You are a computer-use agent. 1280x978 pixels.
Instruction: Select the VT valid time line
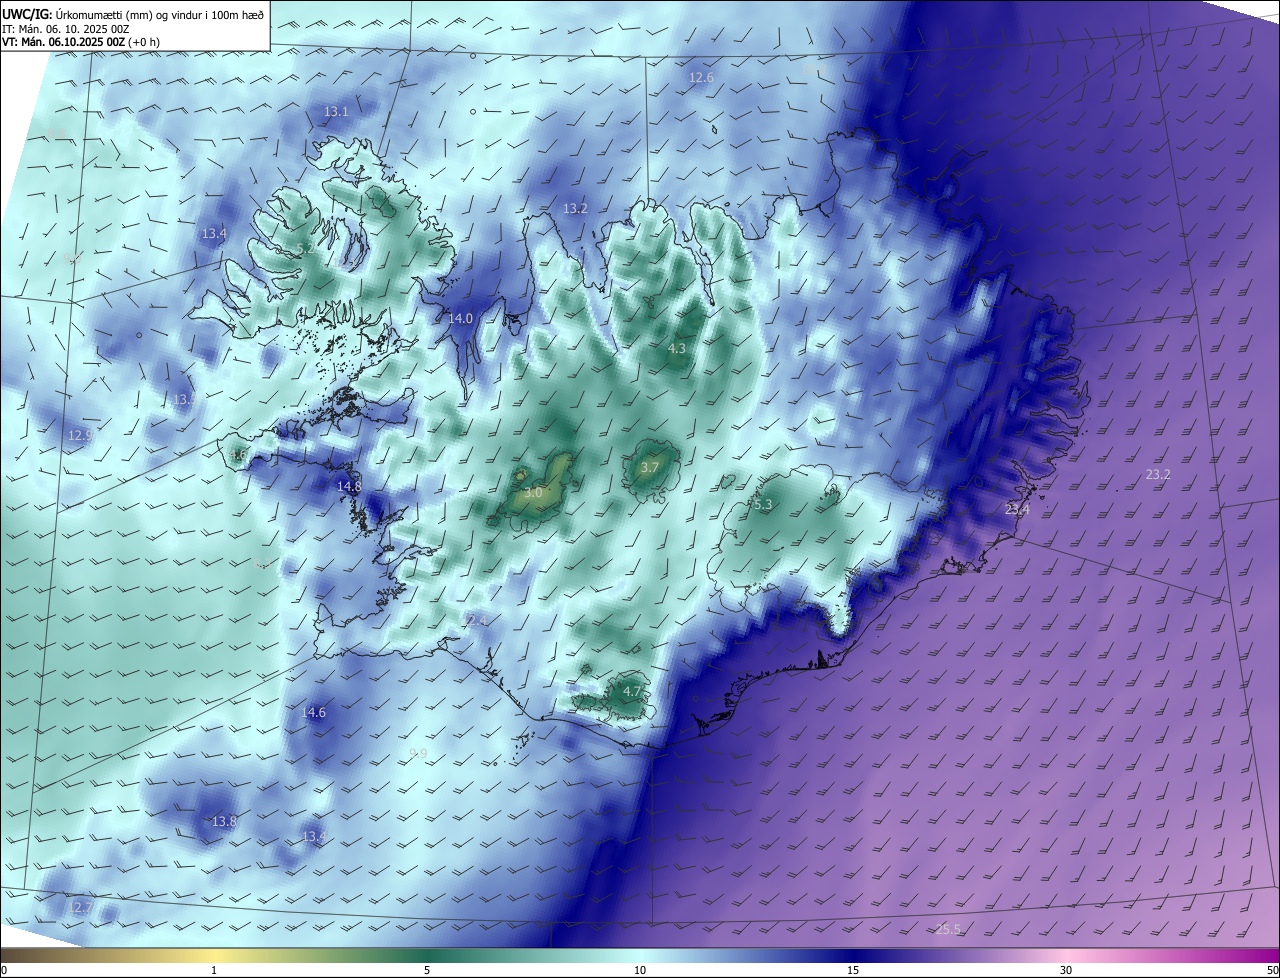81,42
